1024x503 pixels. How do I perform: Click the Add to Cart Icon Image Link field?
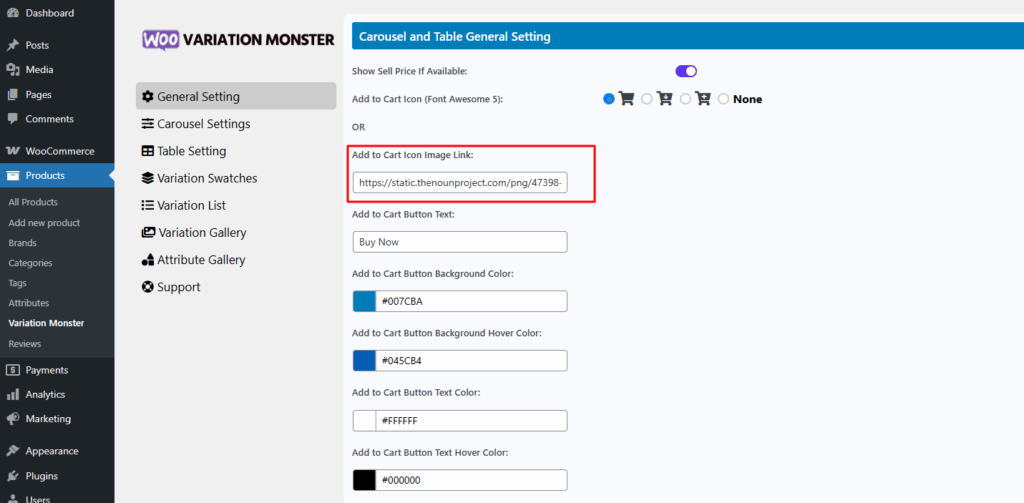(x=460, y=182)
